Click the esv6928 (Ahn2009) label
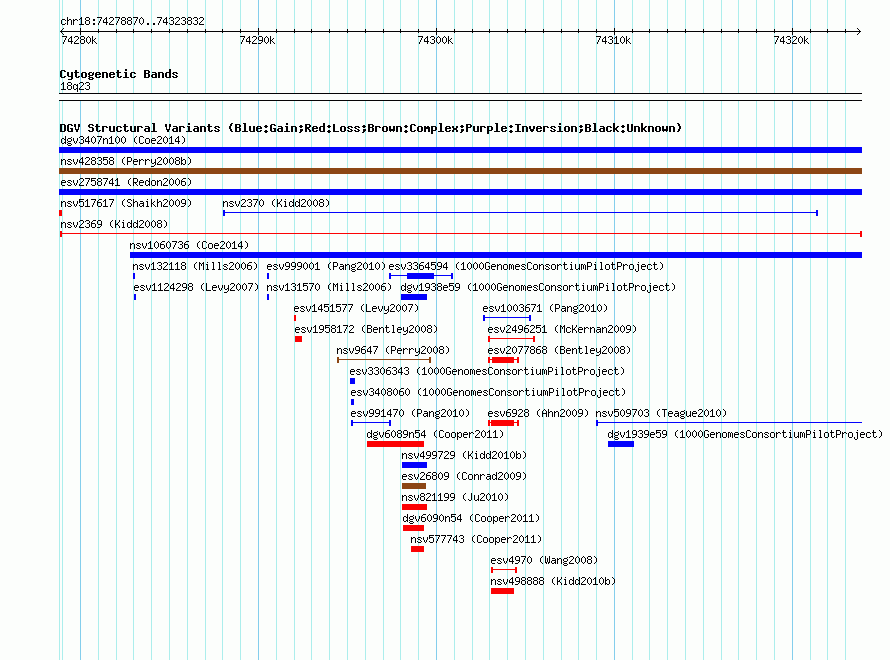Screen dimensions: 890x660 pos(538,413)
